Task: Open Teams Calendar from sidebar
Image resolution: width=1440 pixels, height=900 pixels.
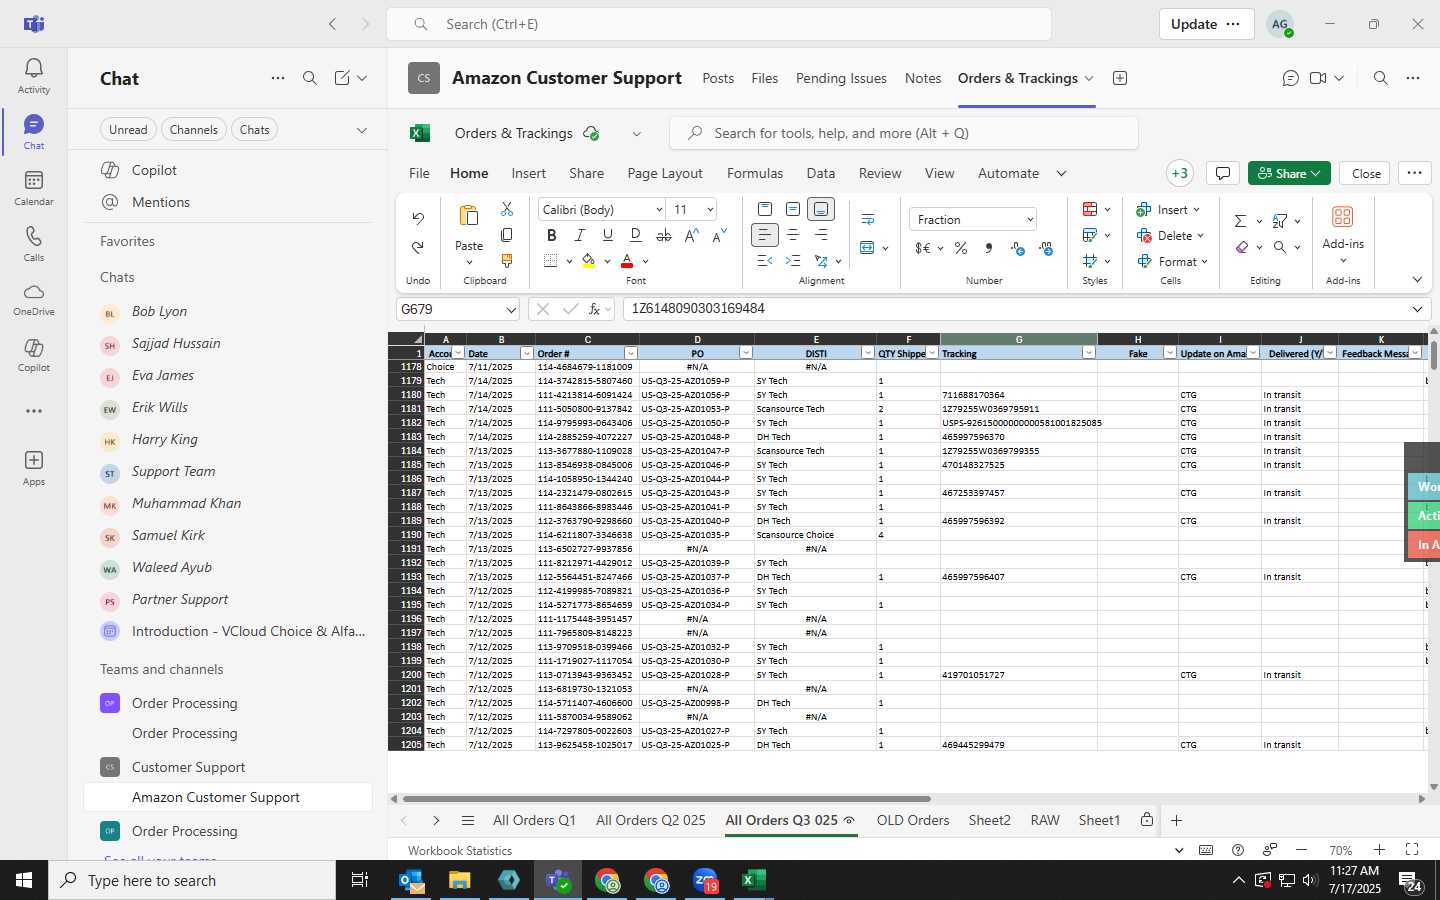Action: point(34,188)
